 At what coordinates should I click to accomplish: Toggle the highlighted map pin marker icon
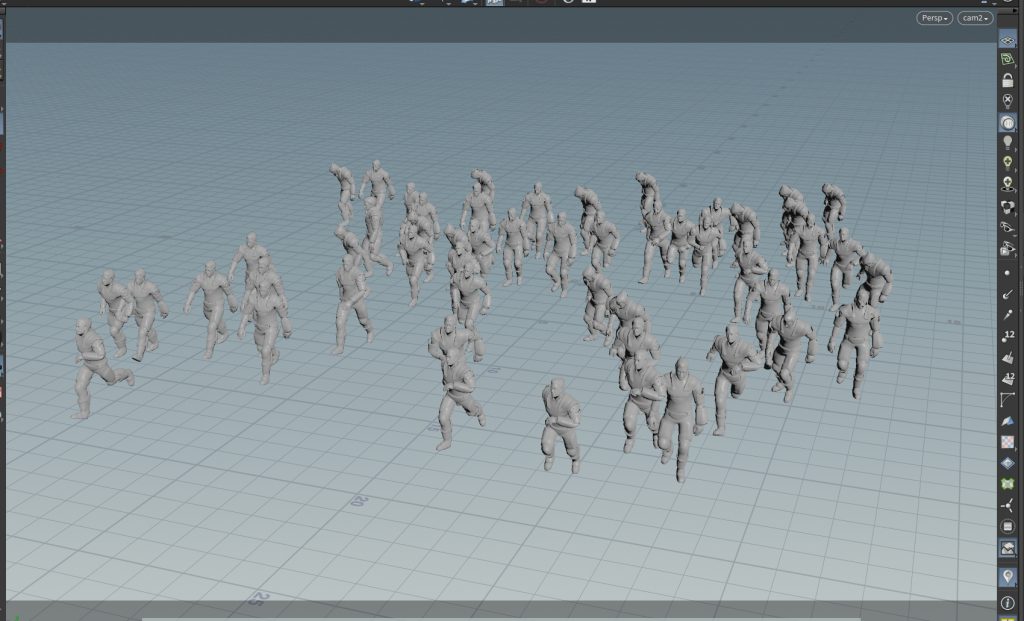[1008, 577]
